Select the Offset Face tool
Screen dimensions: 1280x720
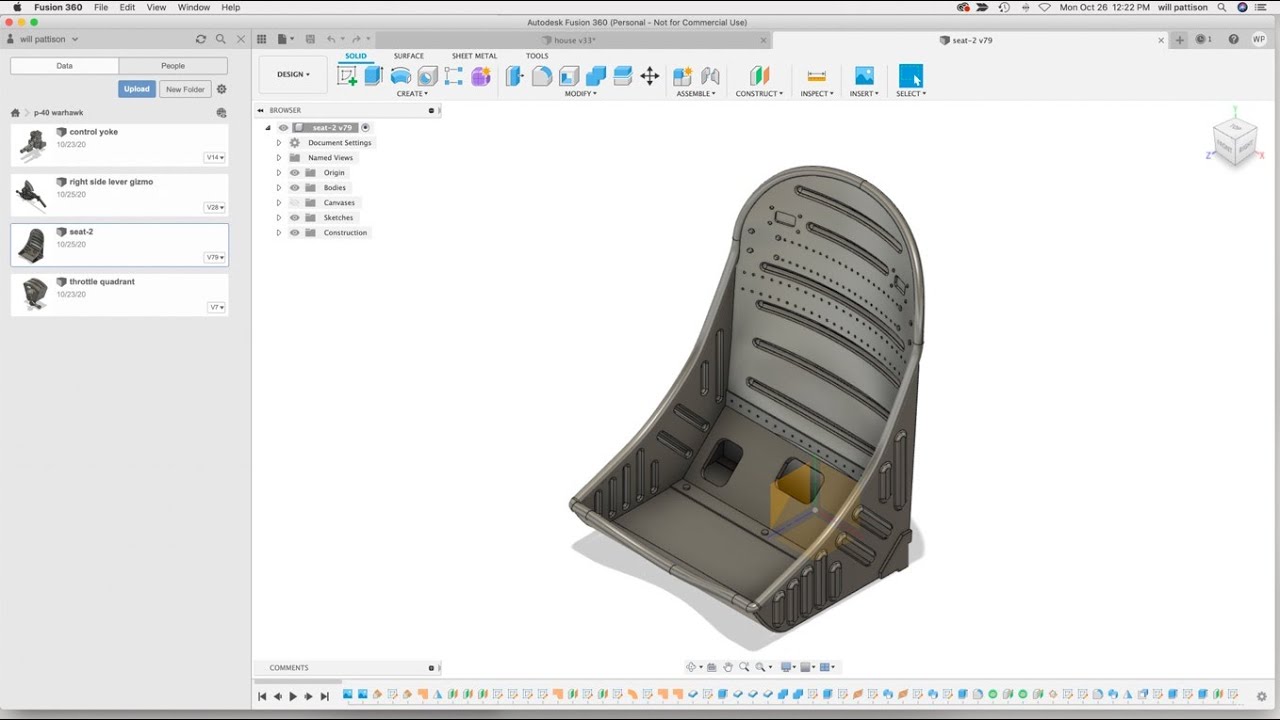pyautogui.click(x=623, y=76)
